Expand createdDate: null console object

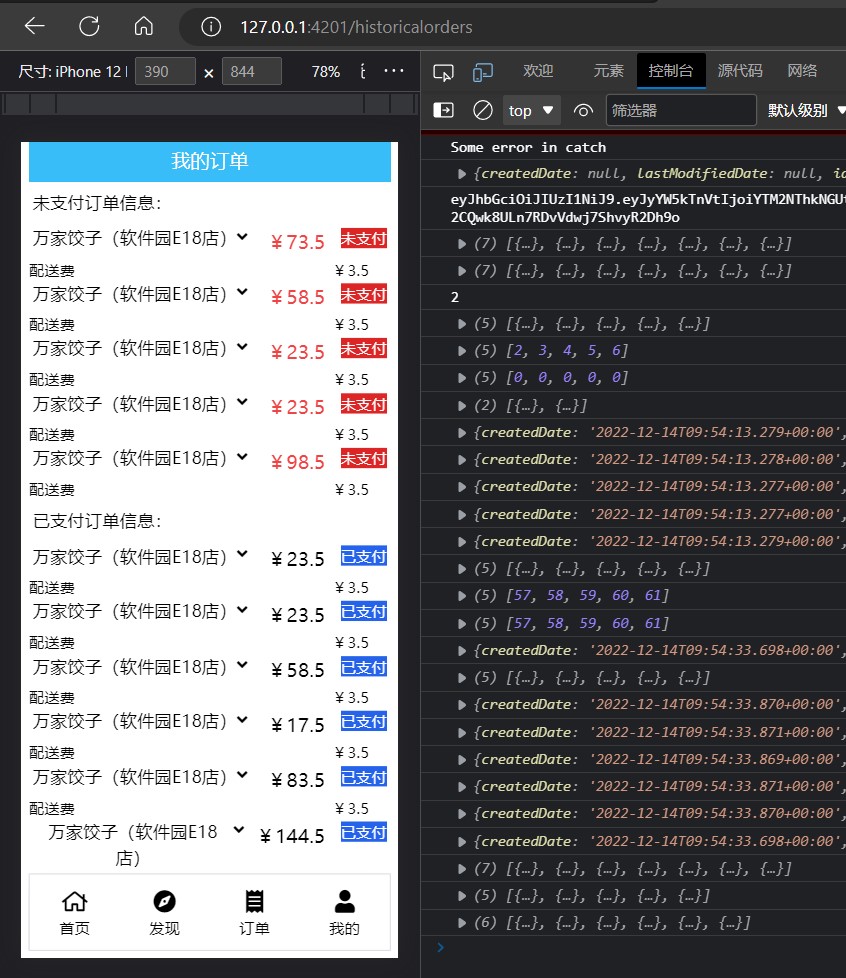[462, 173]
